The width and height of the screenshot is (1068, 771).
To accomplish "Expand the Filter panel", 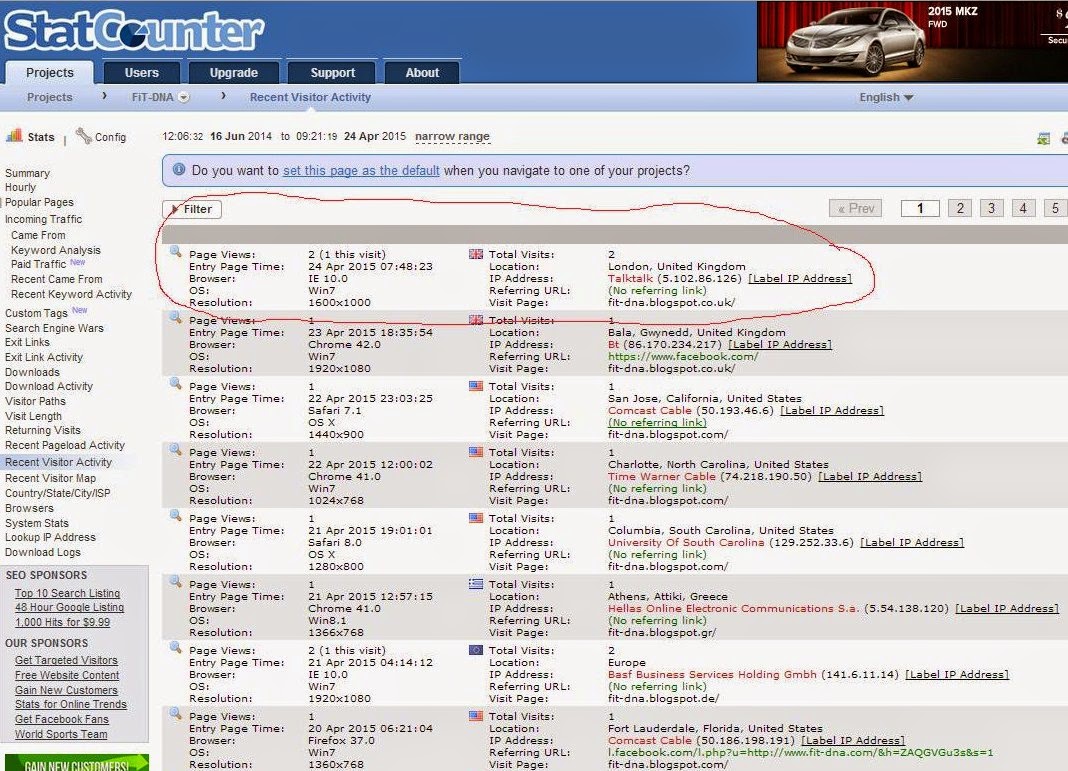I will [192, 209].
